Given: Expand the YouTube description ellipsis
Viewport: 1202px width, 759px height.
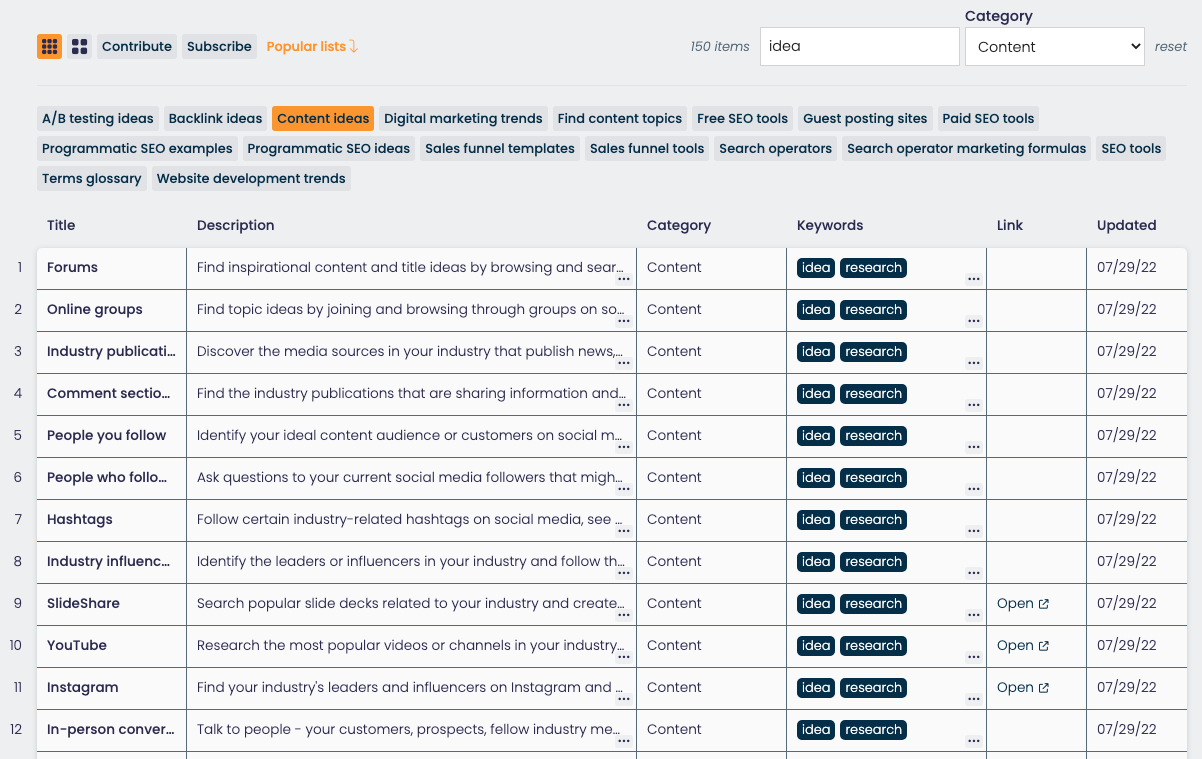Looking at the screenshot, I should (624, 657).
